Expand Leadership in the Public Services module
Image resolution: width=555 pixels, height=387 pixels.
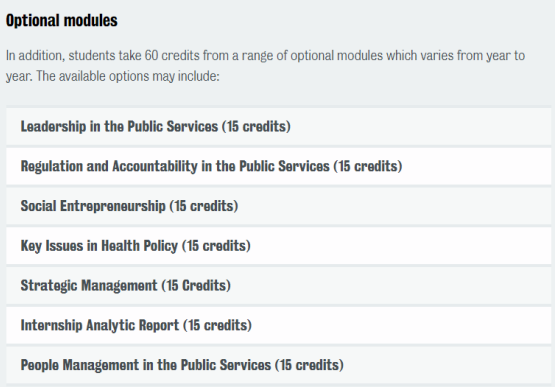(x=279, y=126)
